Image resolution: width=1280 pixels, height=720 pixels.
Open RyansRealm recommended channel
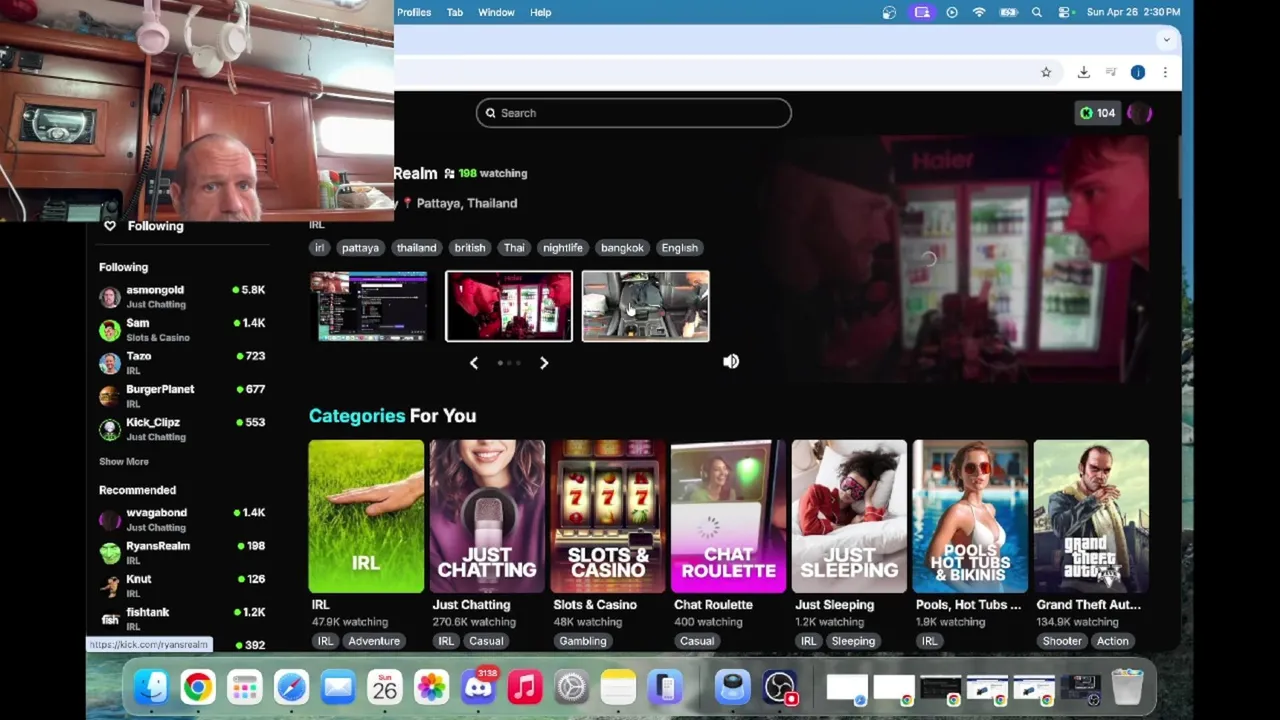182,553
